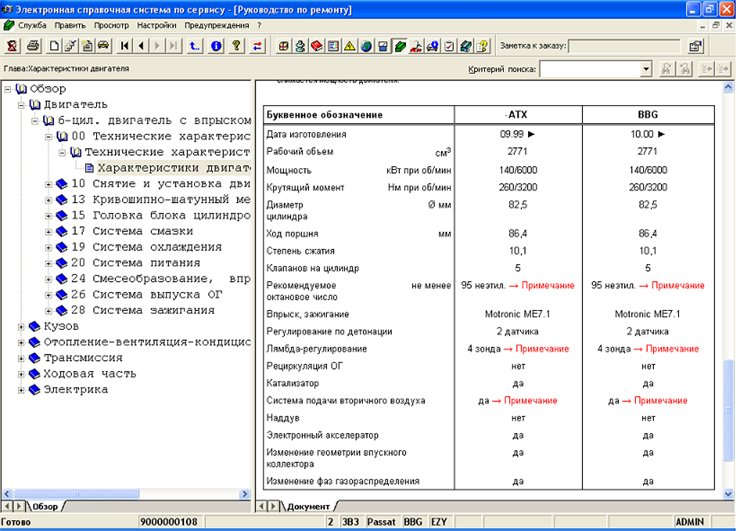Click the document vertical scrollbar thumb

tap(728, 411)
